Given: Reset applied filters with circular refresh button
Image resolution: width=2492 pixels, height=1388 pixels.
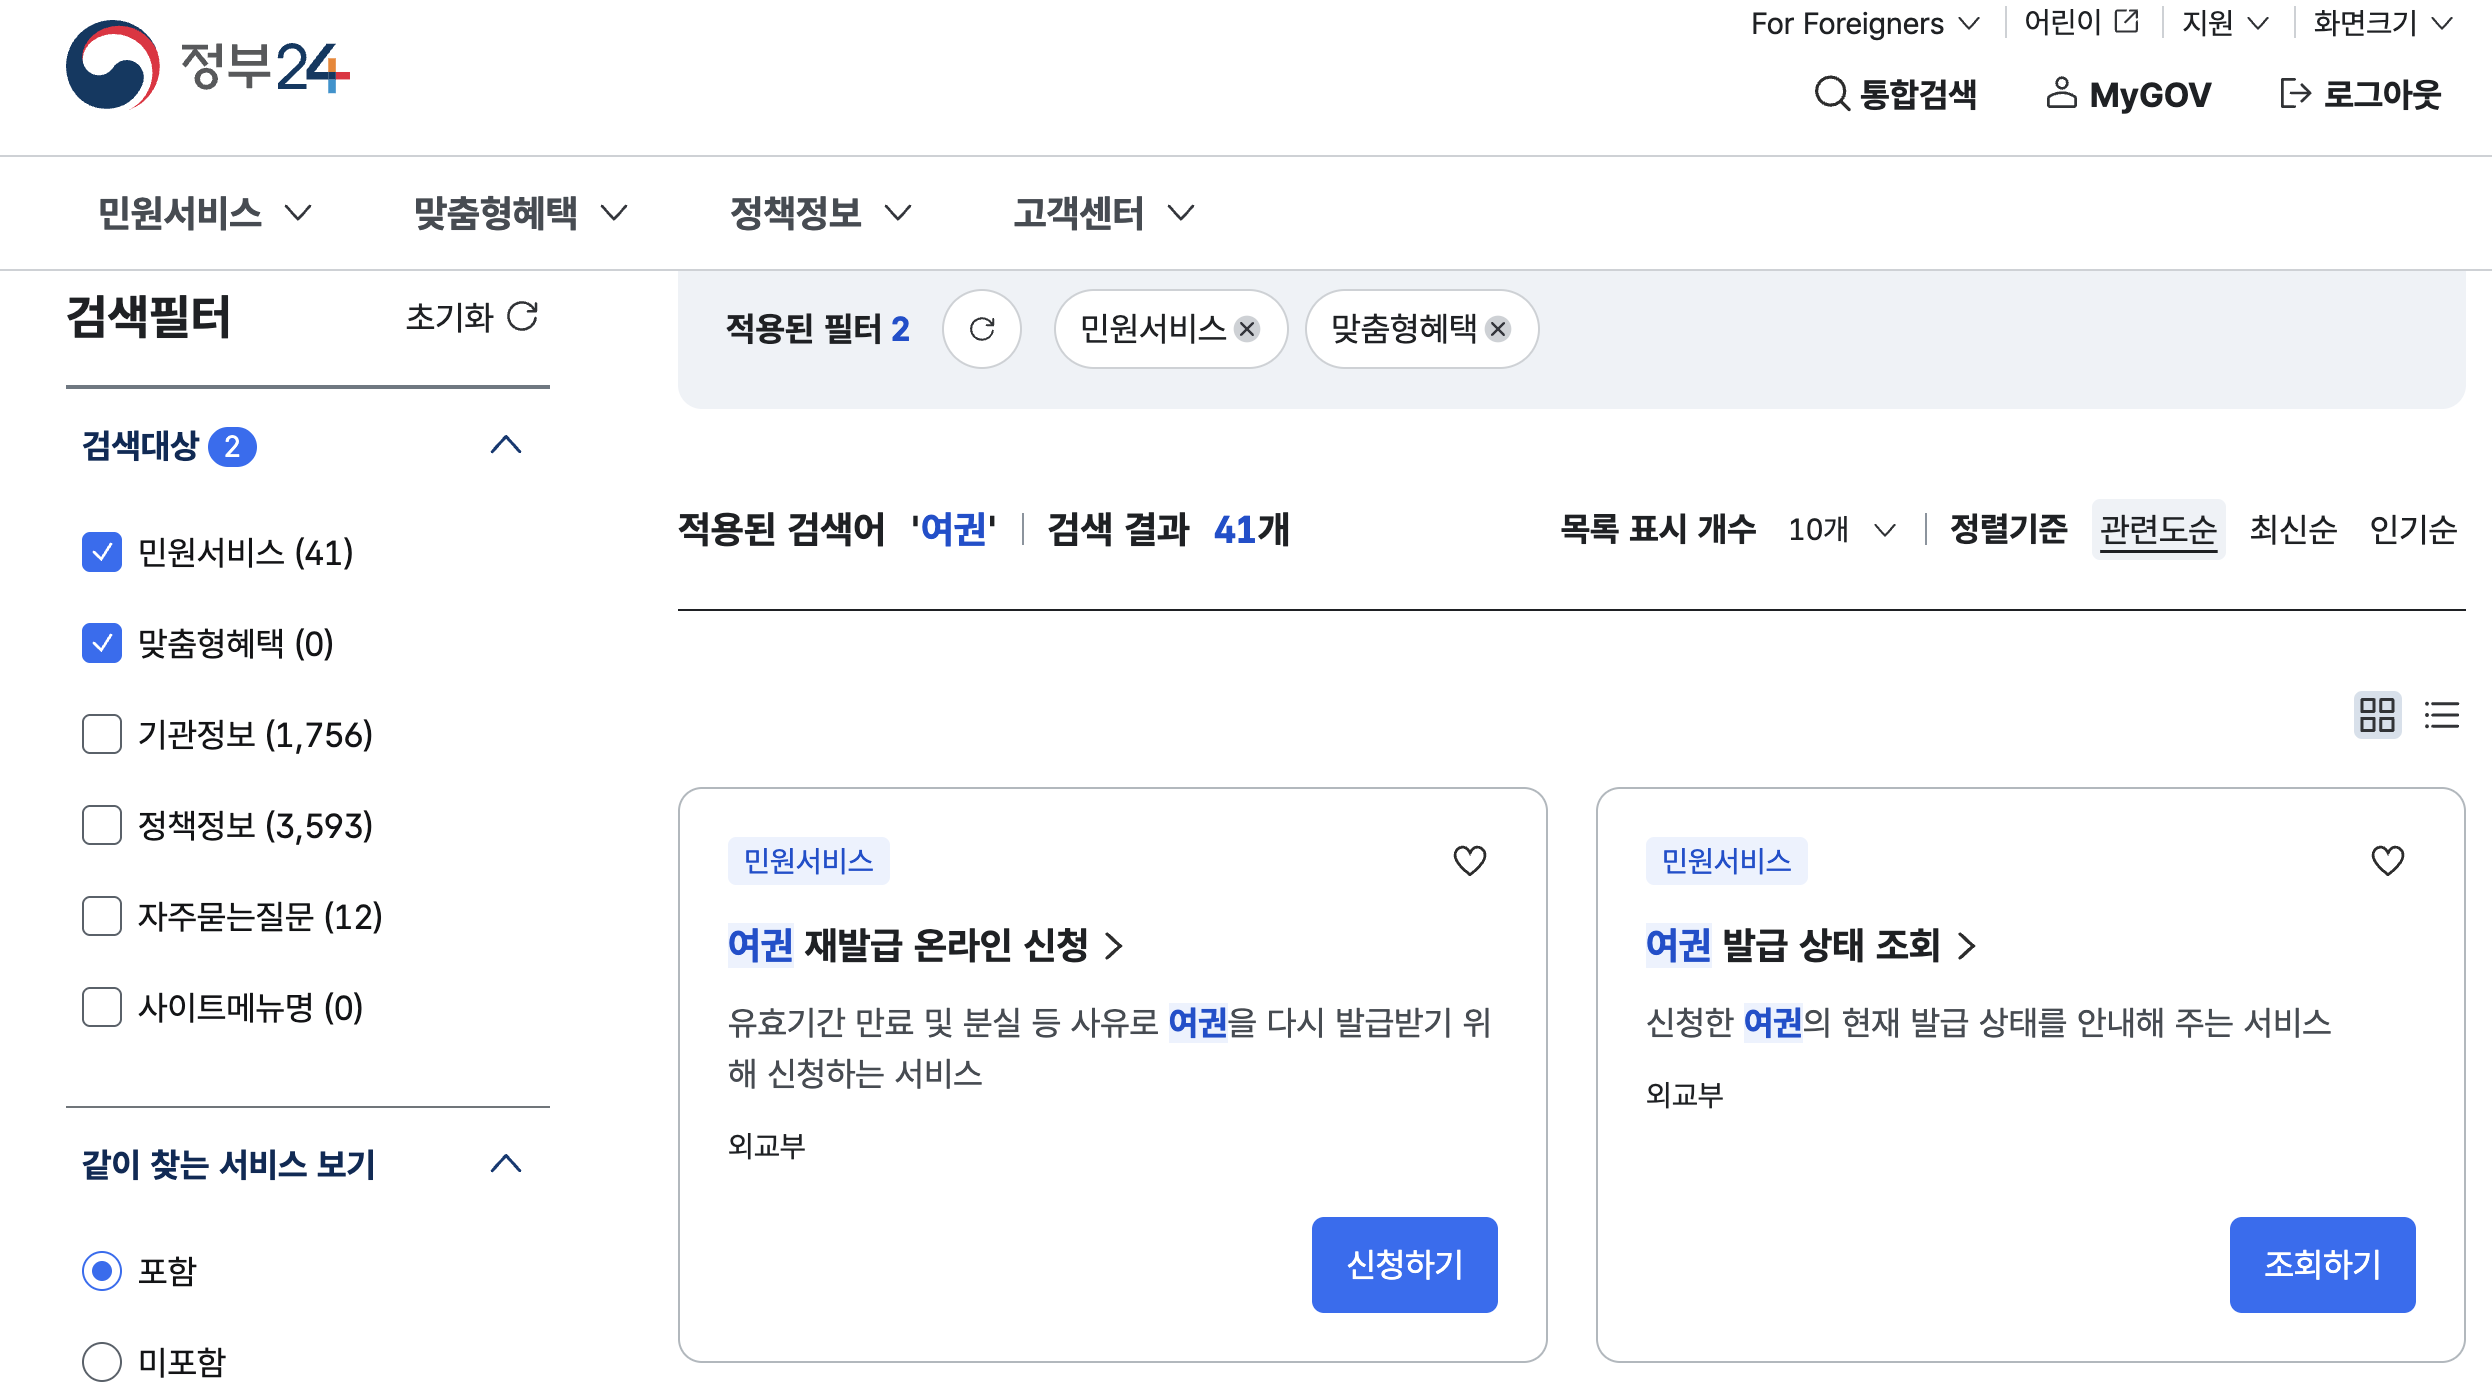Looking at the screenshot, I should 981,329.
